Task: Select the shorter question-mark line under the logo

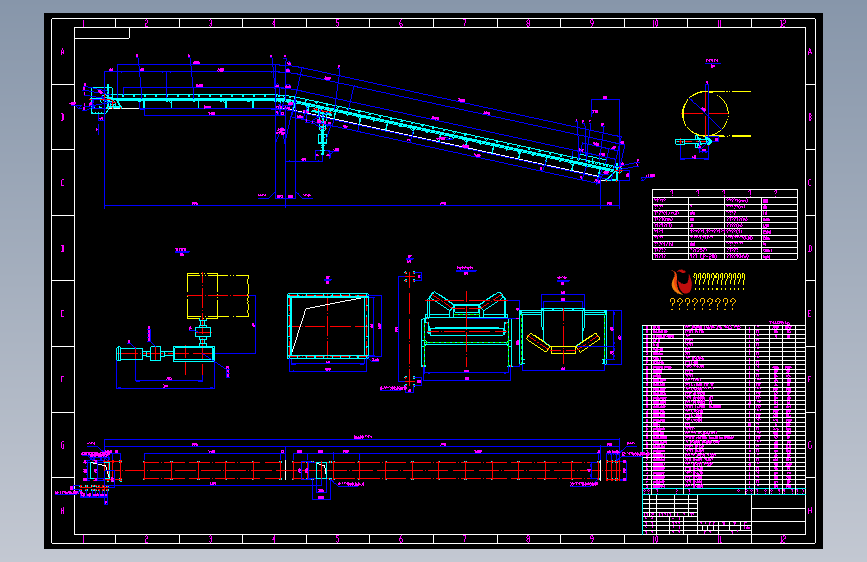Action: 702,304
